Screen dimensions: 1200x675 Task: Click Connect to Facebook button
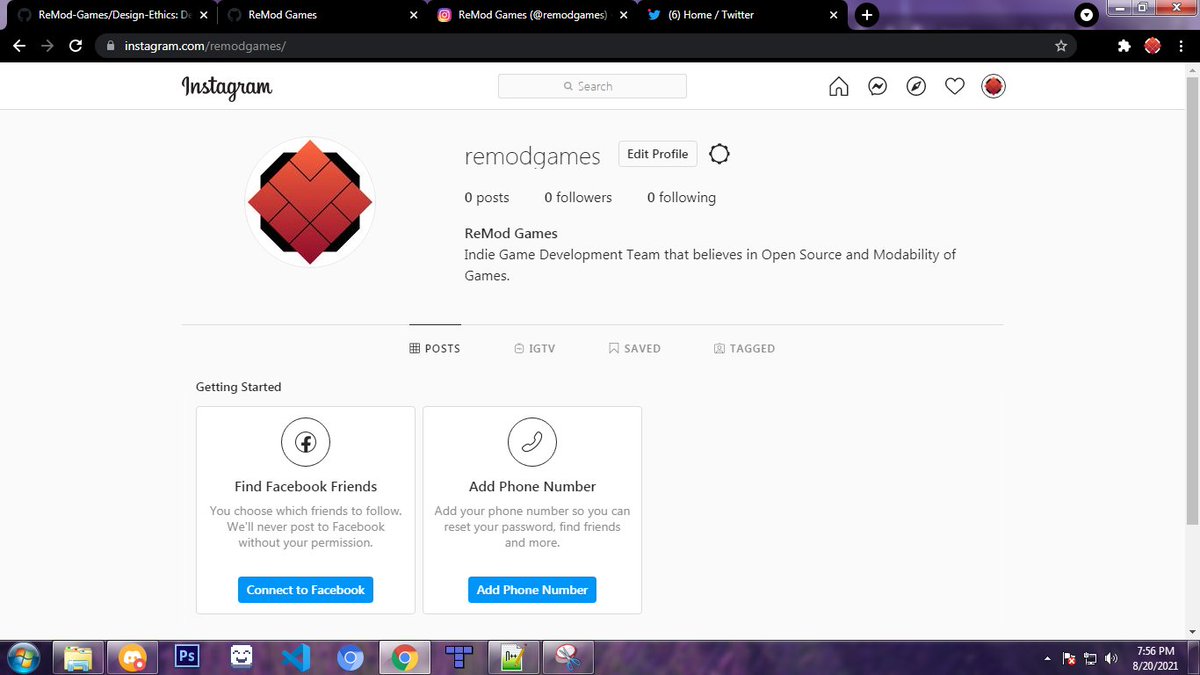(x=305, y=590)
